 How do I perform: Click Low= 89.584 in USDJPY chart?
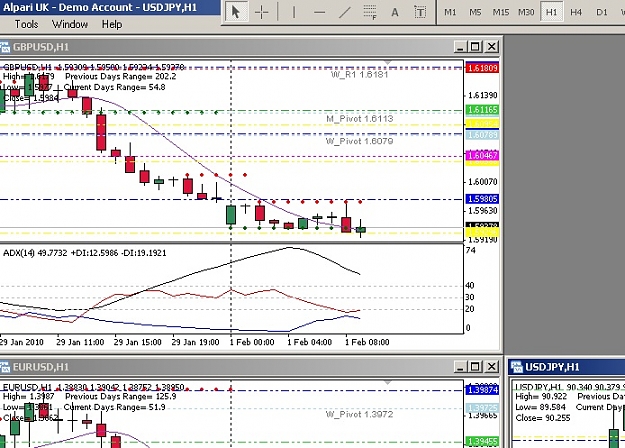[540, 407]
